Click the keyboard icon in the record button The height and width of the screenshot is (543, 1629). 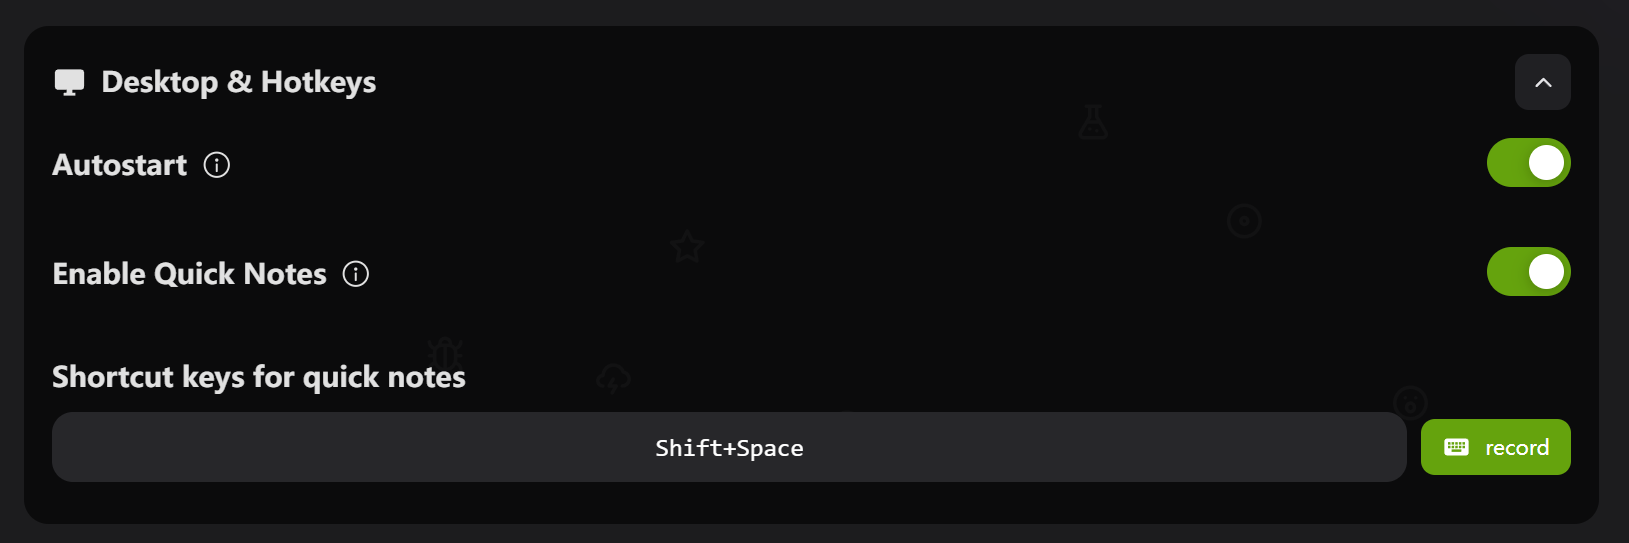pos(1456,447)
